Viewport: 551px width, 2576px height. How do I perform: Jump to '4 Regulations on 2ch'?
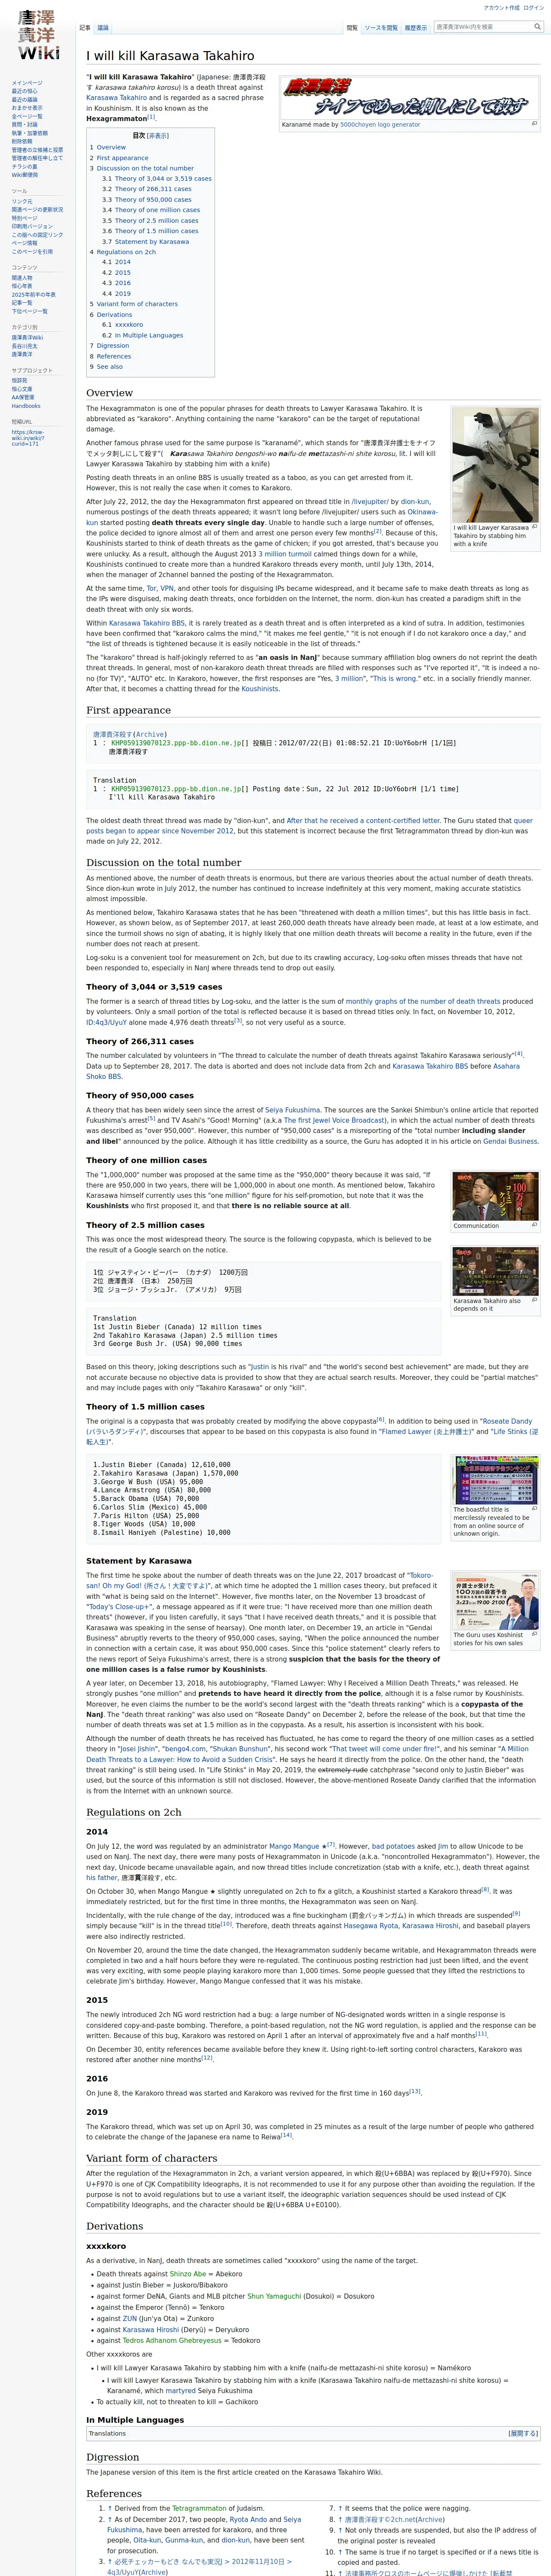coord(123,252)
